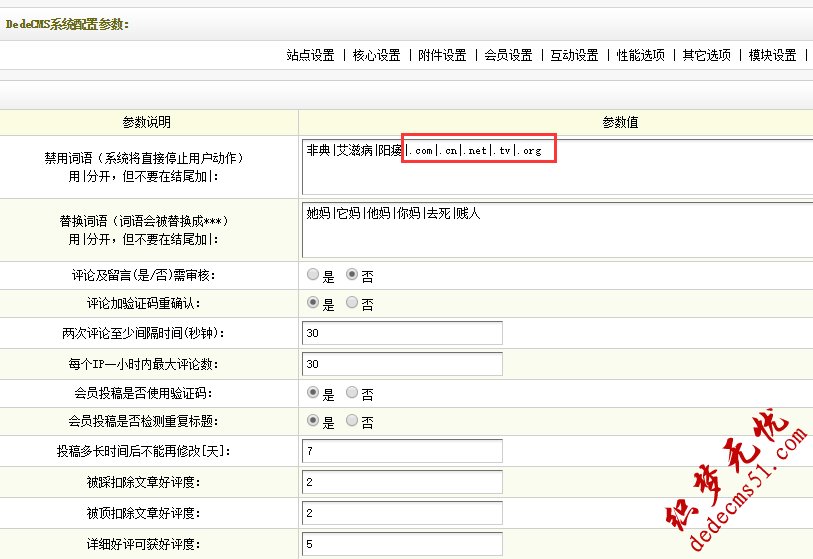Click the 投稿多长时间后不能再修改[天] label
Viewport: 813px width, 559px height.
point(144,451)
